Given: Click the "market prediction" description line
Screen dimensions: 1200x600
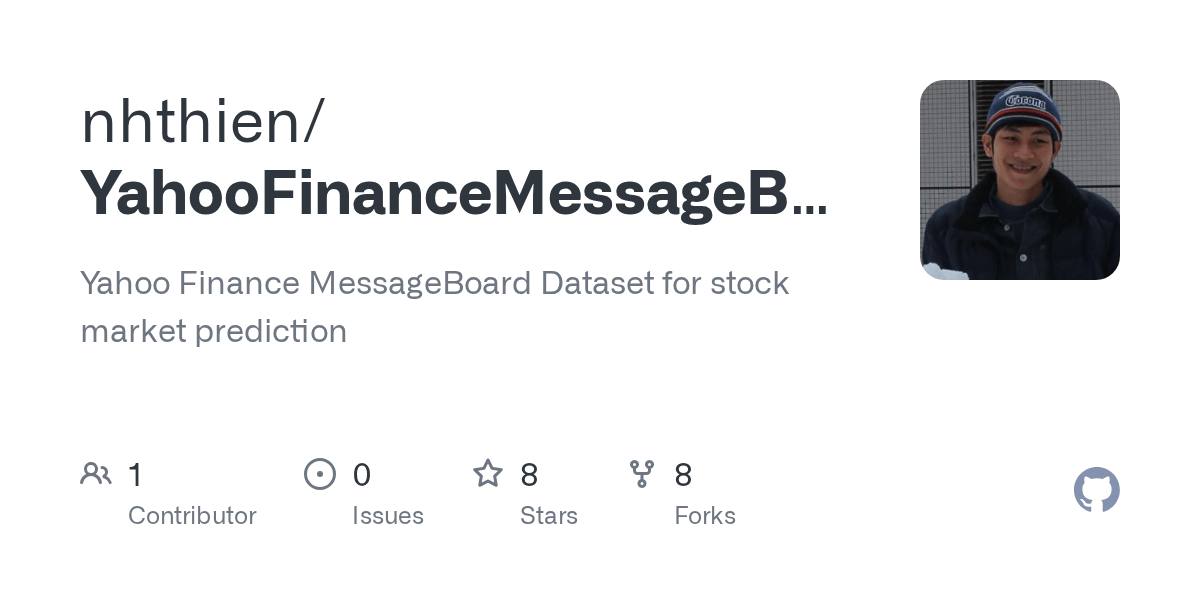Looking at the screenshot, I should pyautogui.click(x=213, y=331).
